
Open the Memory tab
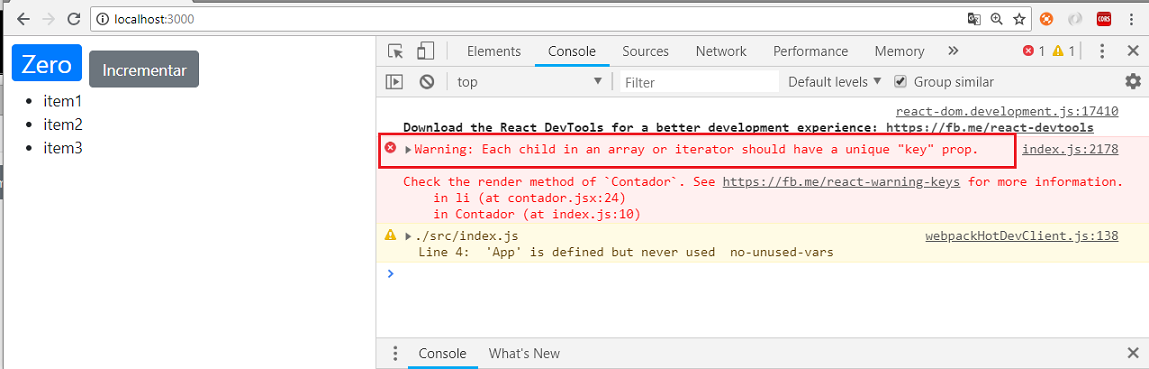(x=899, y=51)
